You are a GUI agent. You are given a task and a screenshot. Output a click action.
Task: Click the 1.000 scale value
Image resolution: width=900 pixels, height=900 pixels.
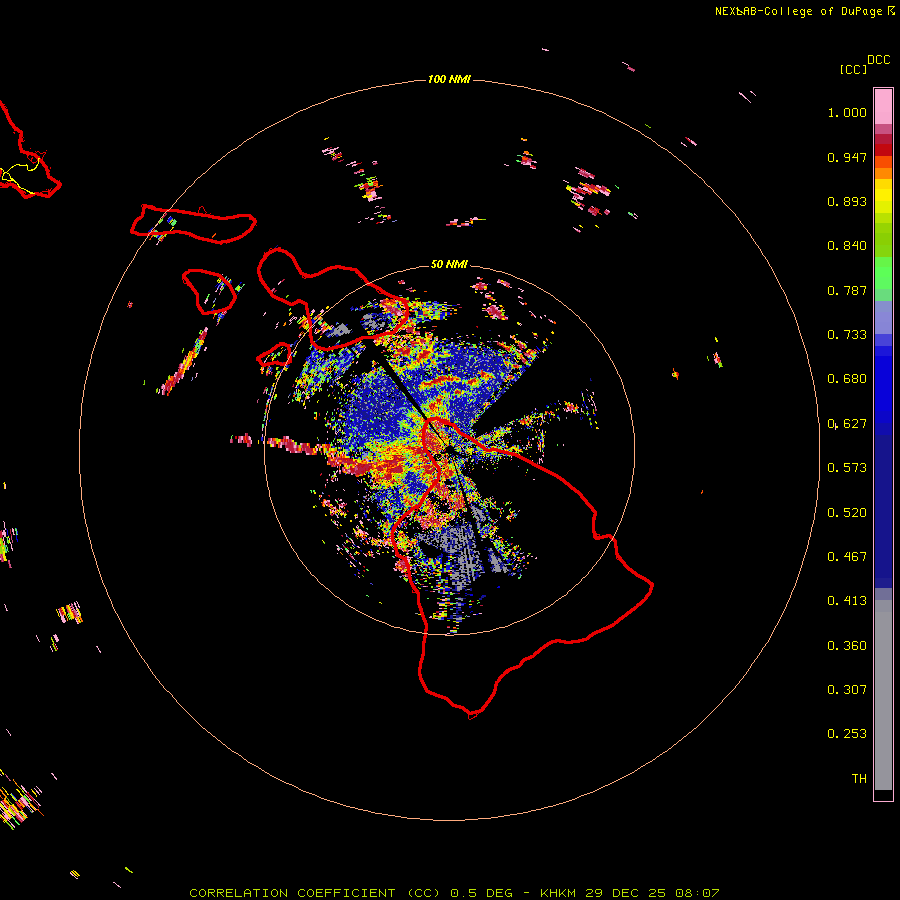click(847, 112)
